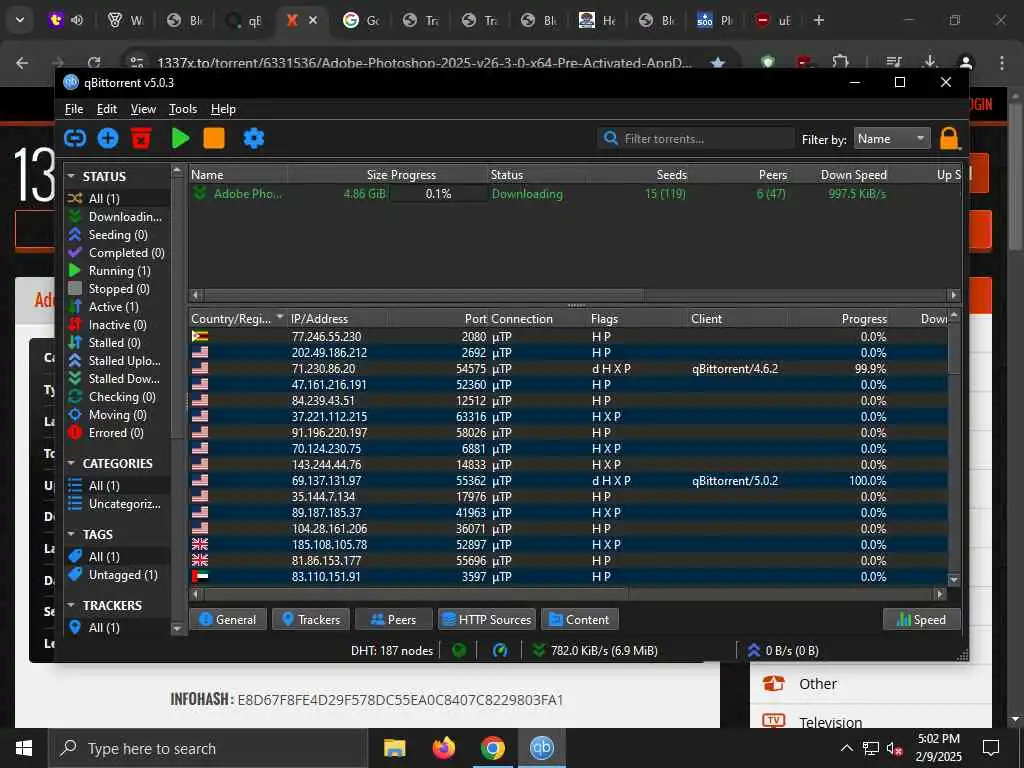Viewport: 1024px width, 768px height.
Task: Select the Adobe Pho... torrent row
Action: click(575, 194)
